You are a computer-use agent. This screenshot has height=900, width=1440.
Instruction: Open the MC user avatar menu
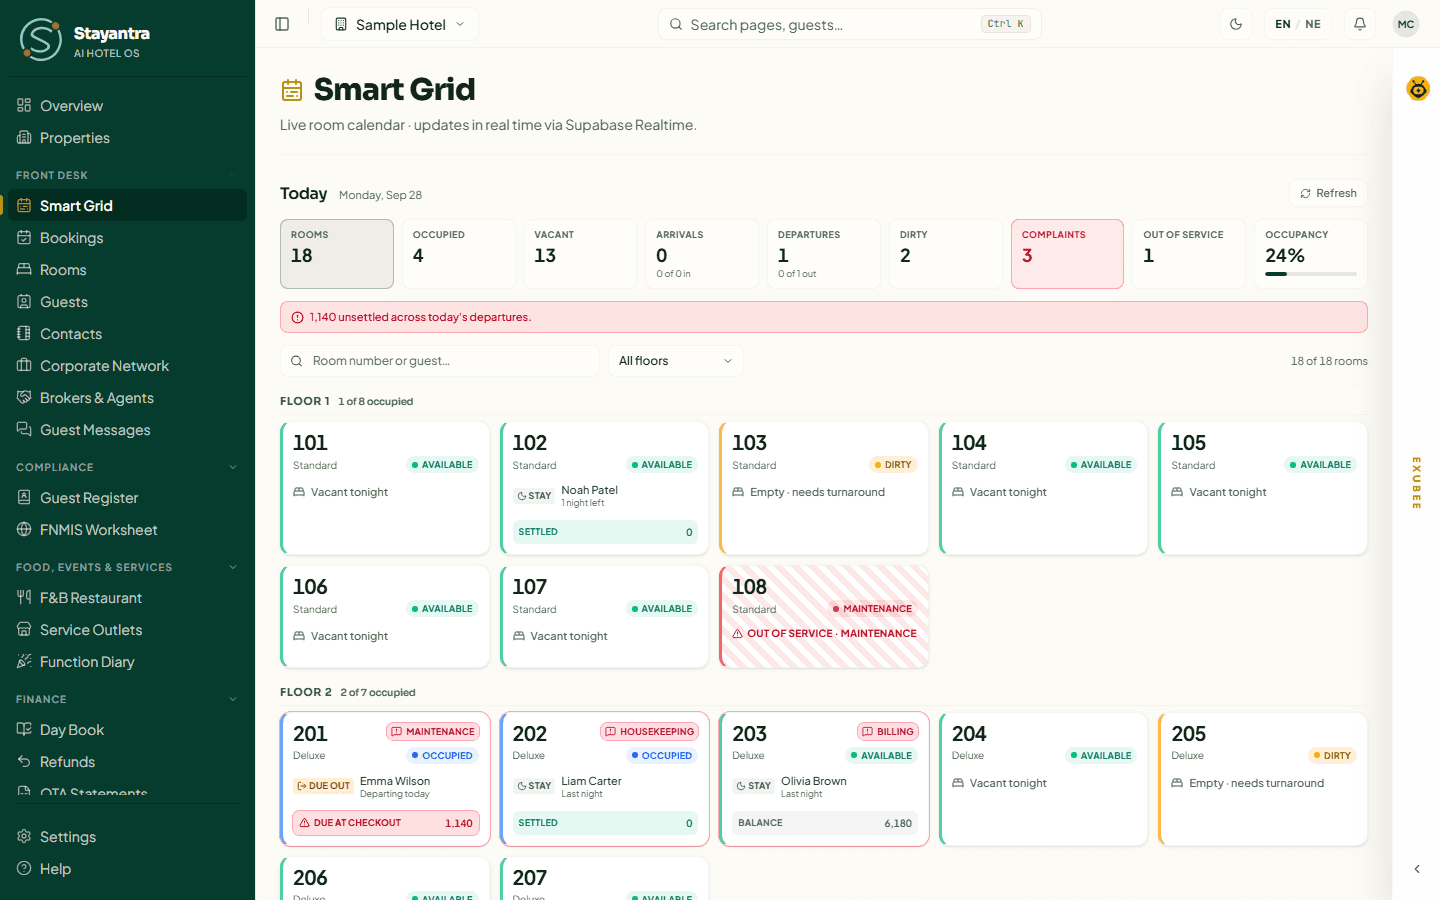point(1406,24)
